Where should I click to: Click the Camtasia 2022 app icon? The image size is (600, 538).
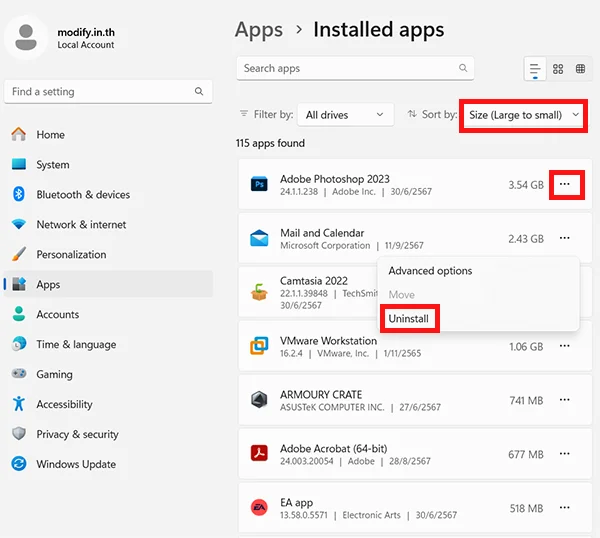pyautogui.click(x=259, y=292)
